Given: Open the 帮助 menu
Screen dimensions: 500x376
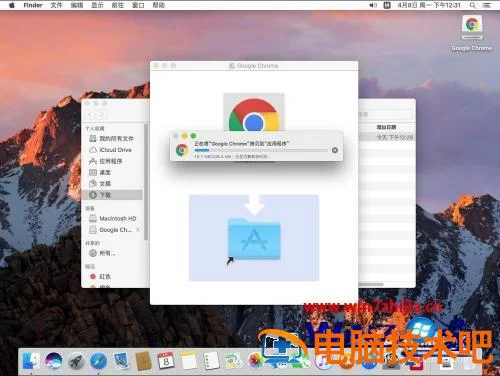Looking at the screenshot, I should coord(159,5).
